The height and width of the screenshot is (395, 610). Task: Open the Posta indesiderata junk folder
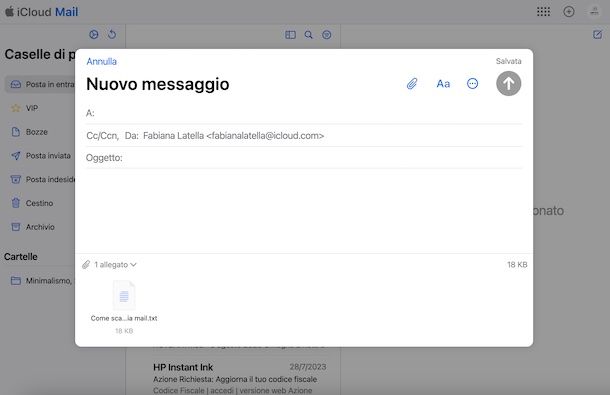pos(43,179)
